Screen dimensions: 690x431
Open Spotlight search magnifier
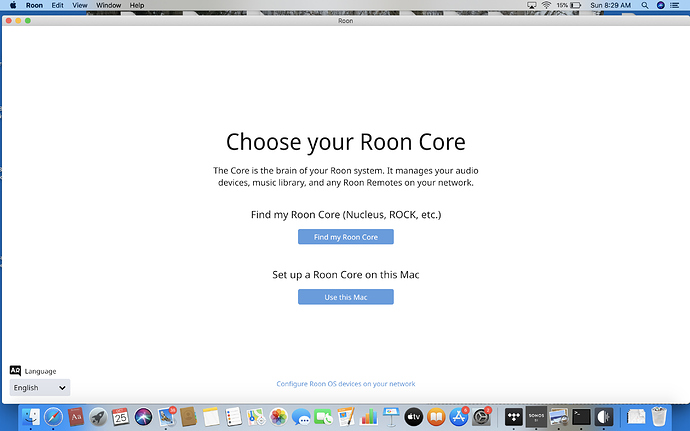coord(645,5)
